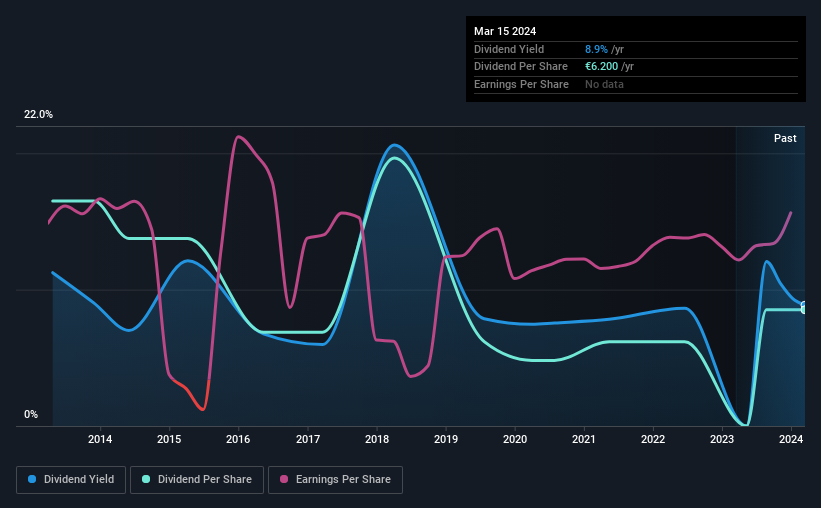Select the 2020 axis label

click(x=515, y=439)
